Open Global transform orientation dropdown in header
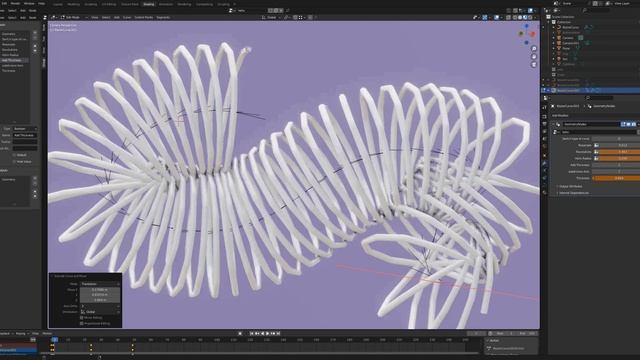This screenshot has height=360, width=640. pyautogui.click(x=271, y=18)
